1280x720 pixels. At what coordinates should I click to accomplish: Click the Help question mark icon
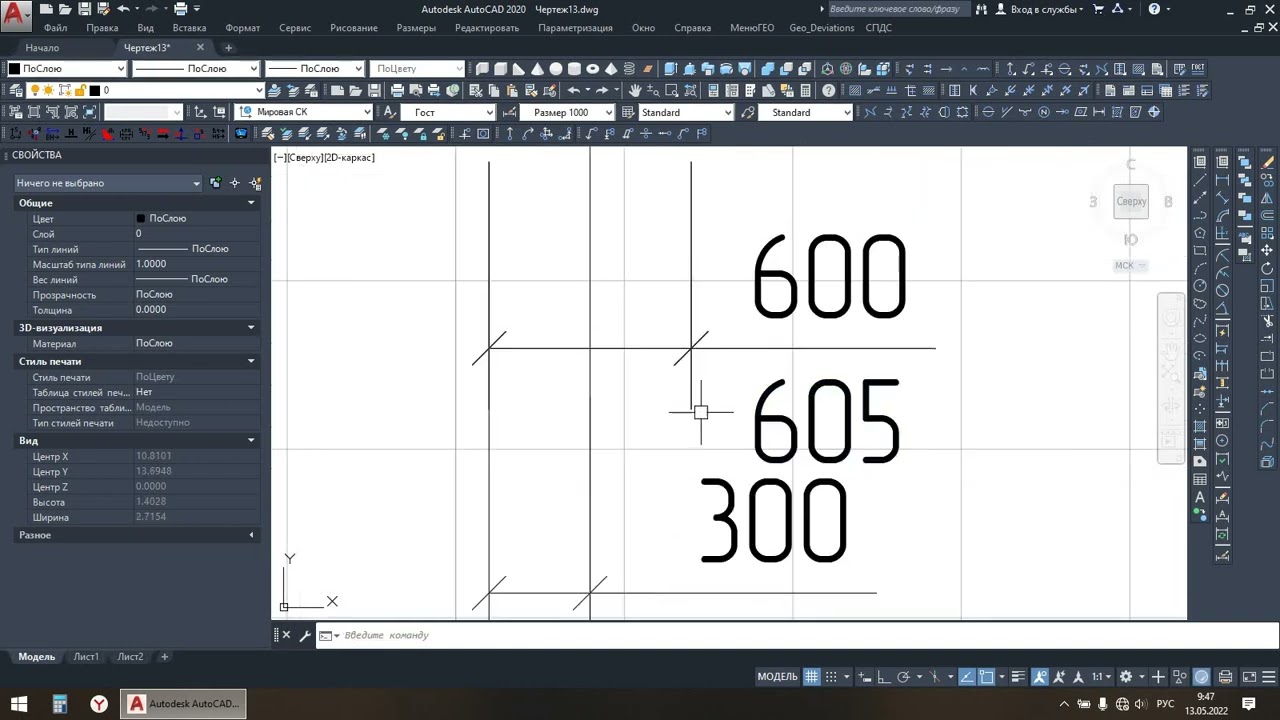click(x=828, y=90)
